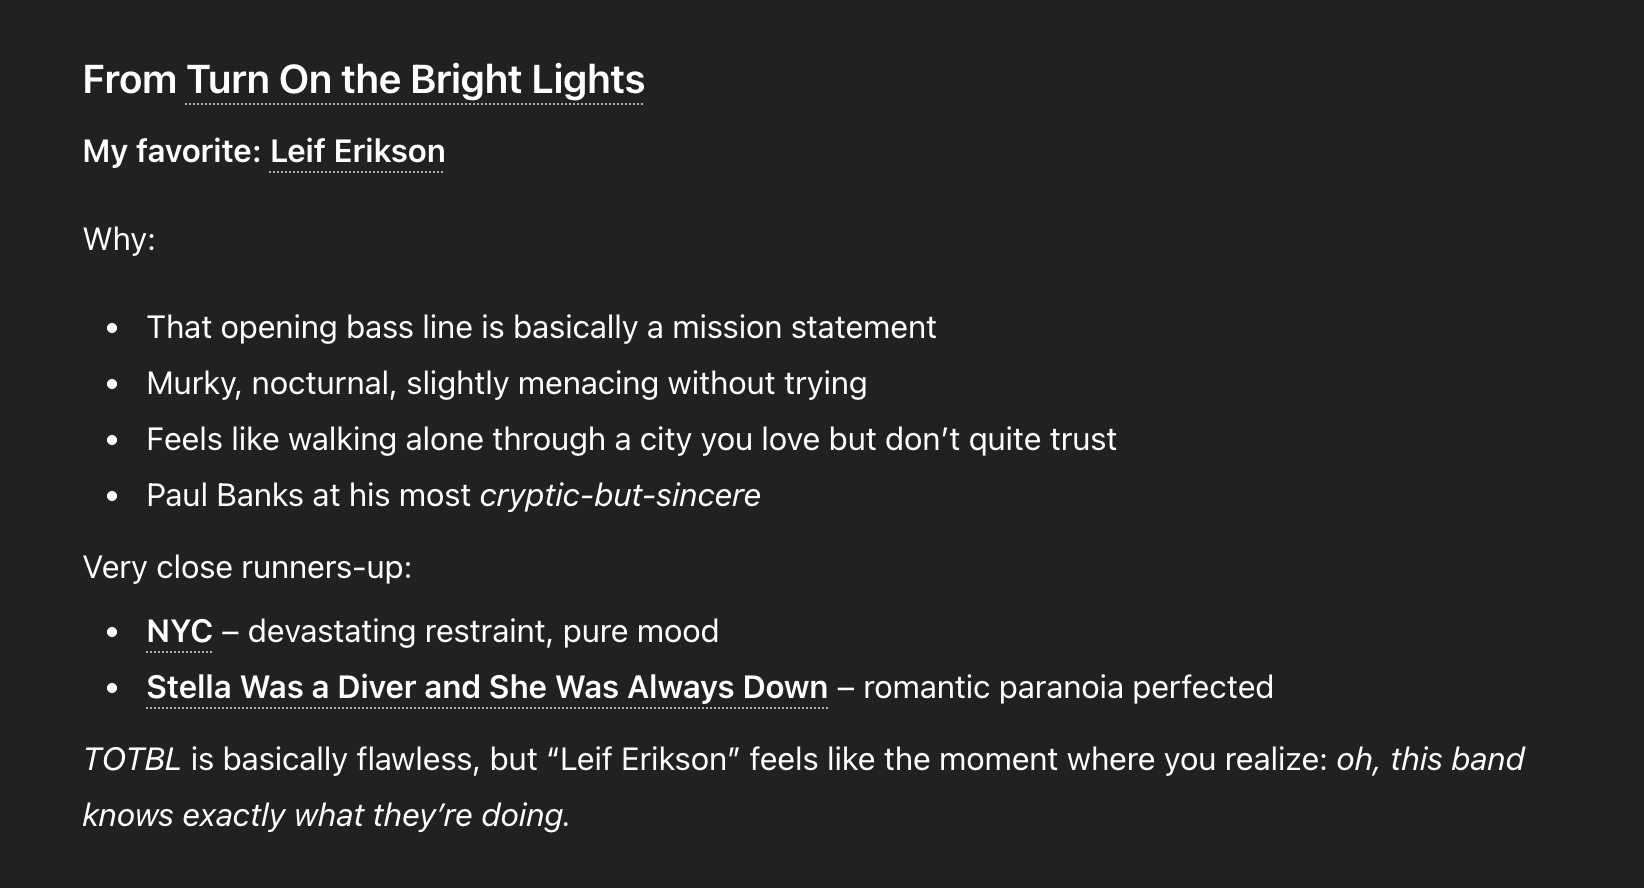Click the word From in the heading

[129, 80]
